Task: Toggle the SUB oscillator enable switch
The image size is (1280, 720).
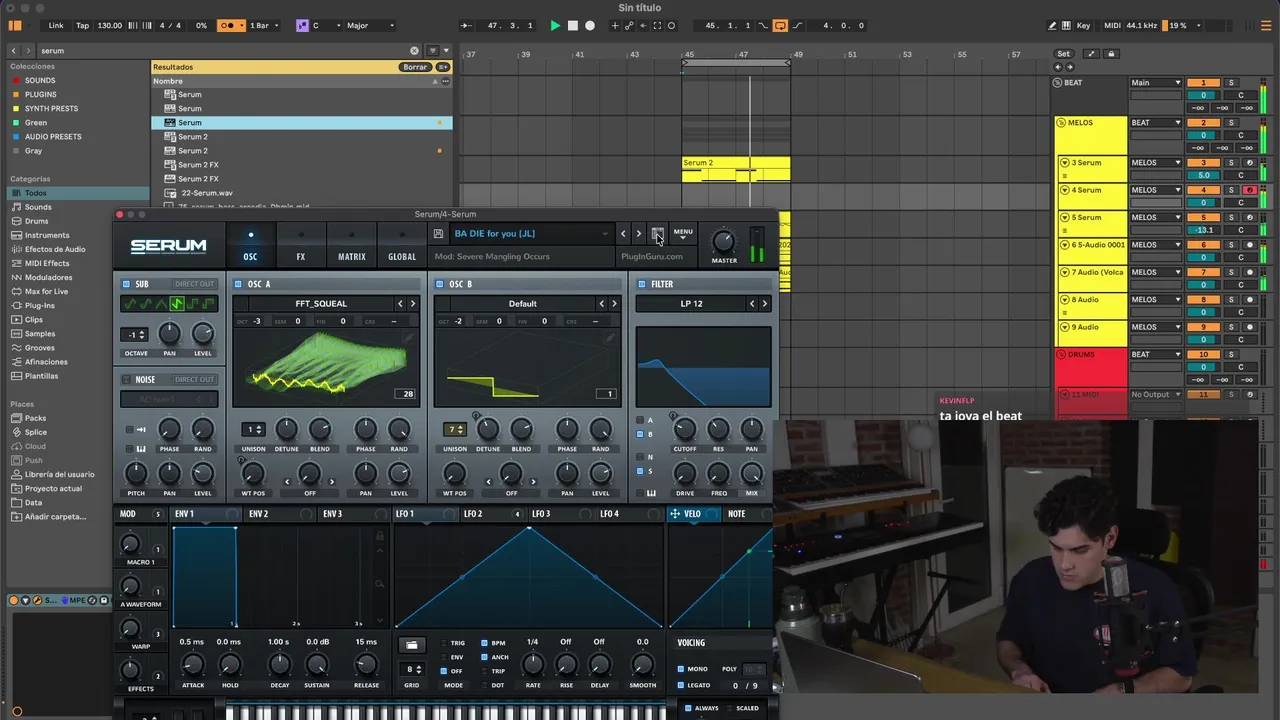Action: (126, 284)
